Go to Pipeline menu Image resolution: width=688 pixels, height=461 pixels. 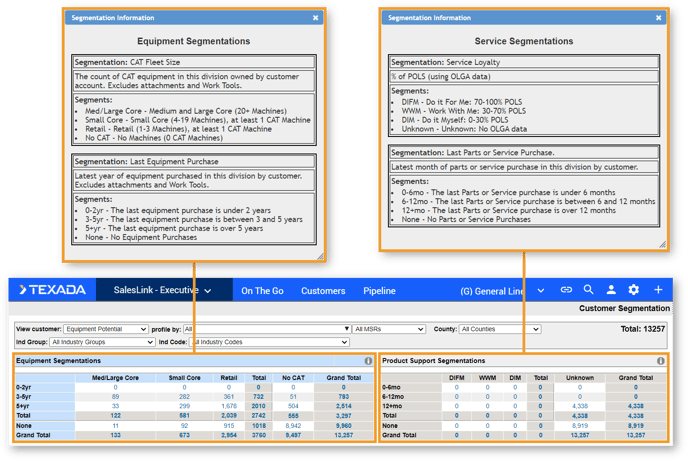tap(379, 291)
